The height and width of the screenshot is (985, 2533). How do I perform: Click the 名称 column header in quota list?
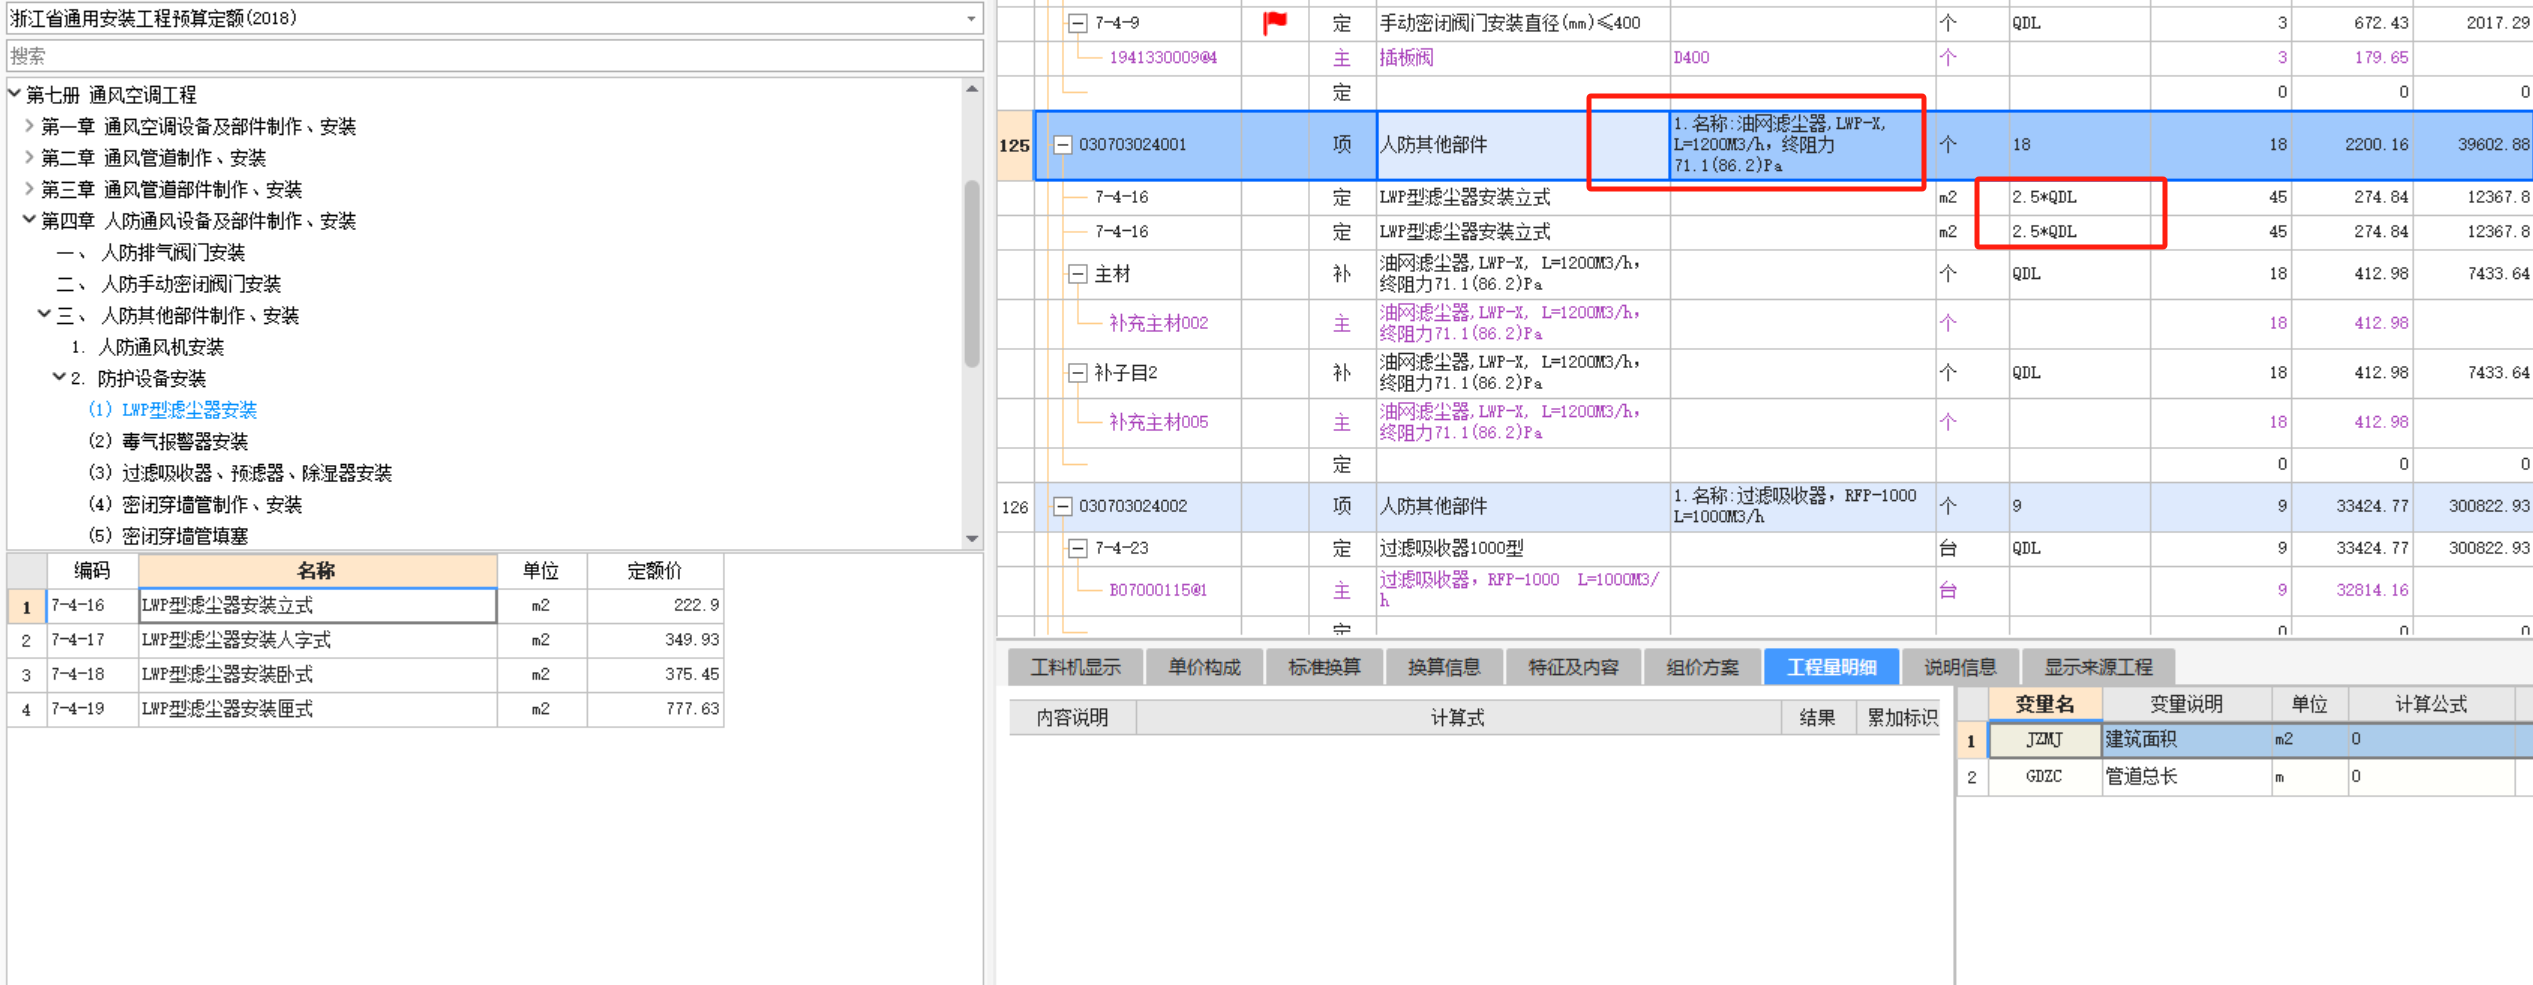click(317, 571)
